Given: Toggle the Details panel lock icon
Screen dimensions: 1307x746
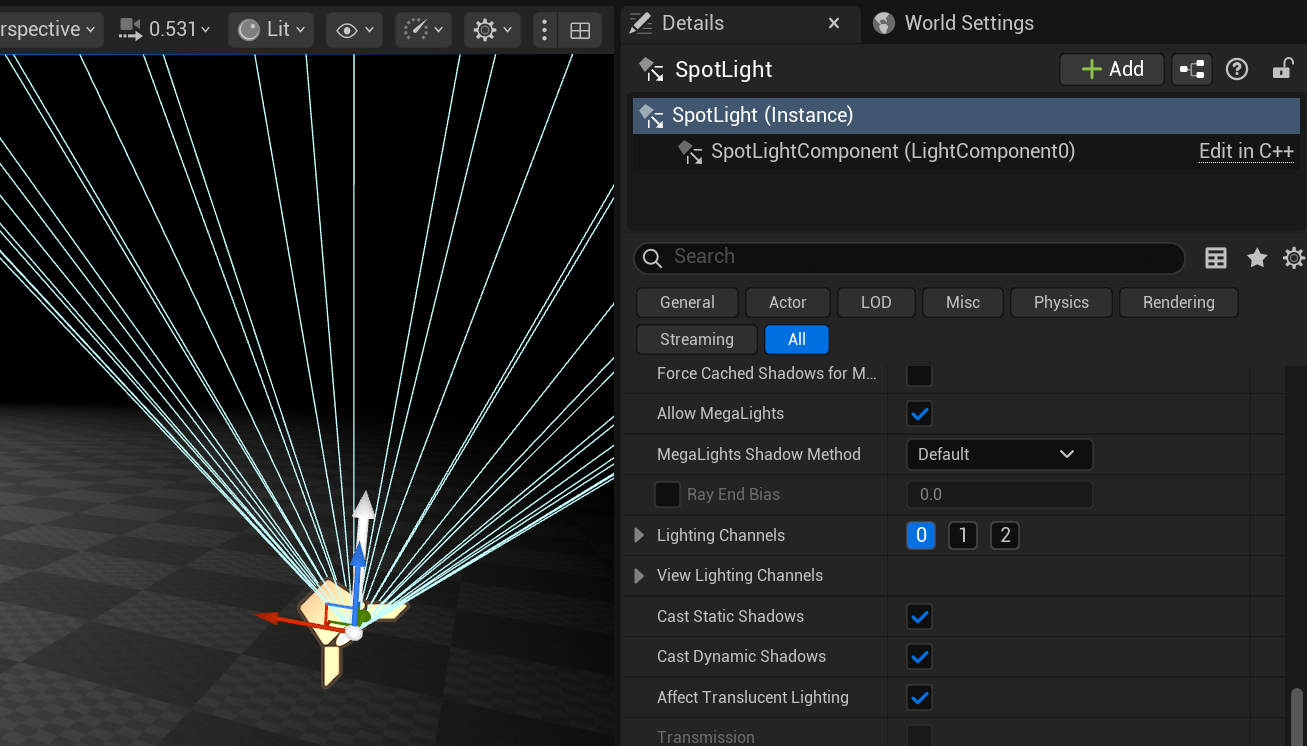Looking at the screenshot, I should [x=1282, y=69].
